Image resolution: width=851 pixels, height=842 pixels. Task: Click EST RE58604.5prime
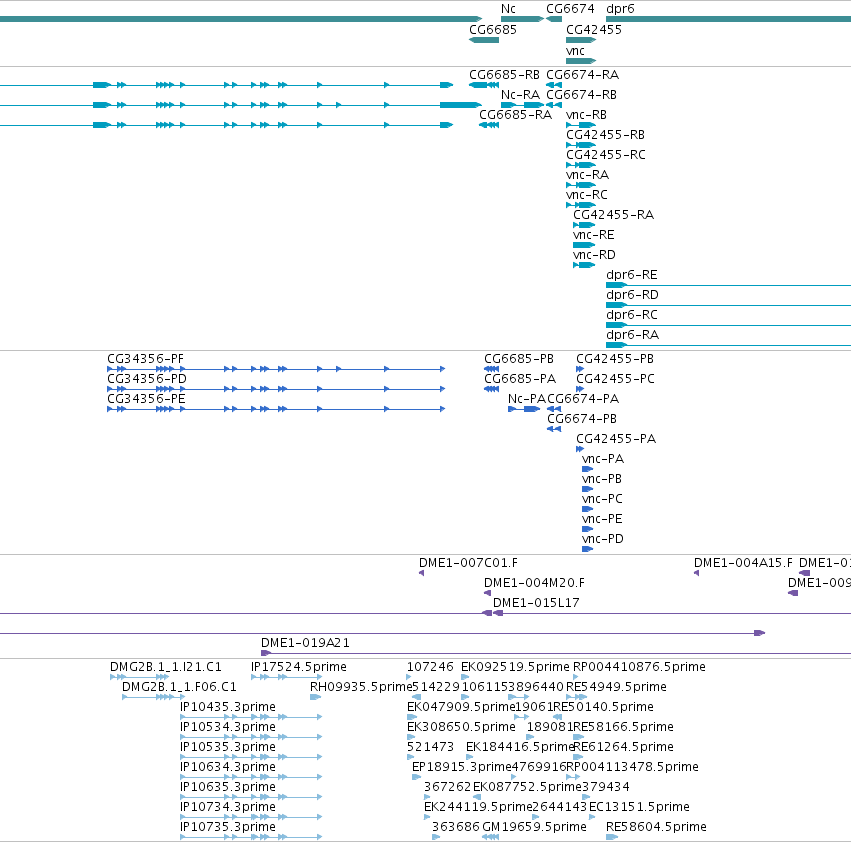tap(656, 827)
